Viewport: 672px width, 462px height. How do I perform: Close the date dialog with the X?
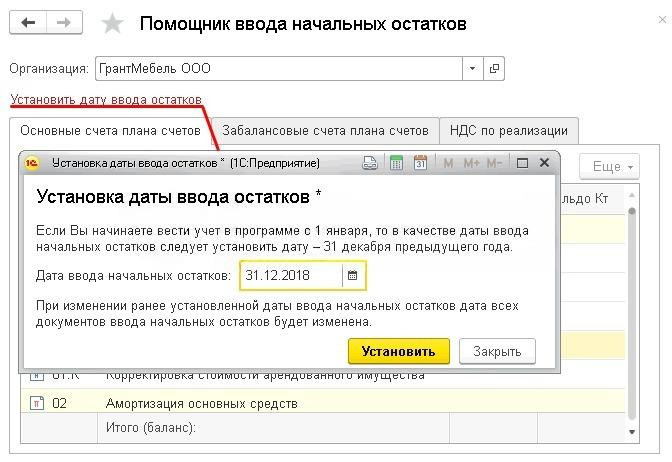544,163
